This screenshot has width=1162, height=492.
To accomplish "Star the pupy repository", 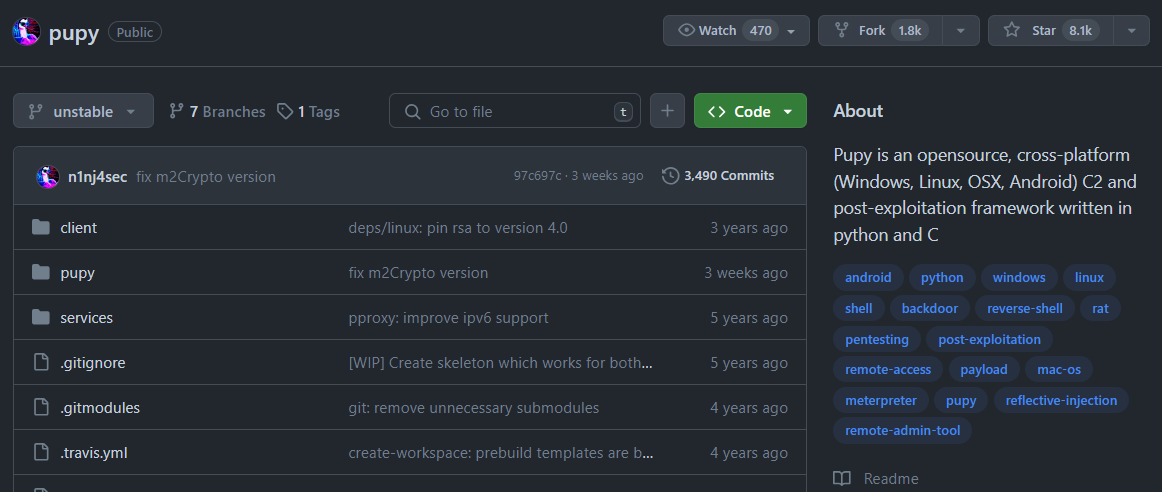I will coord(1044,31).
